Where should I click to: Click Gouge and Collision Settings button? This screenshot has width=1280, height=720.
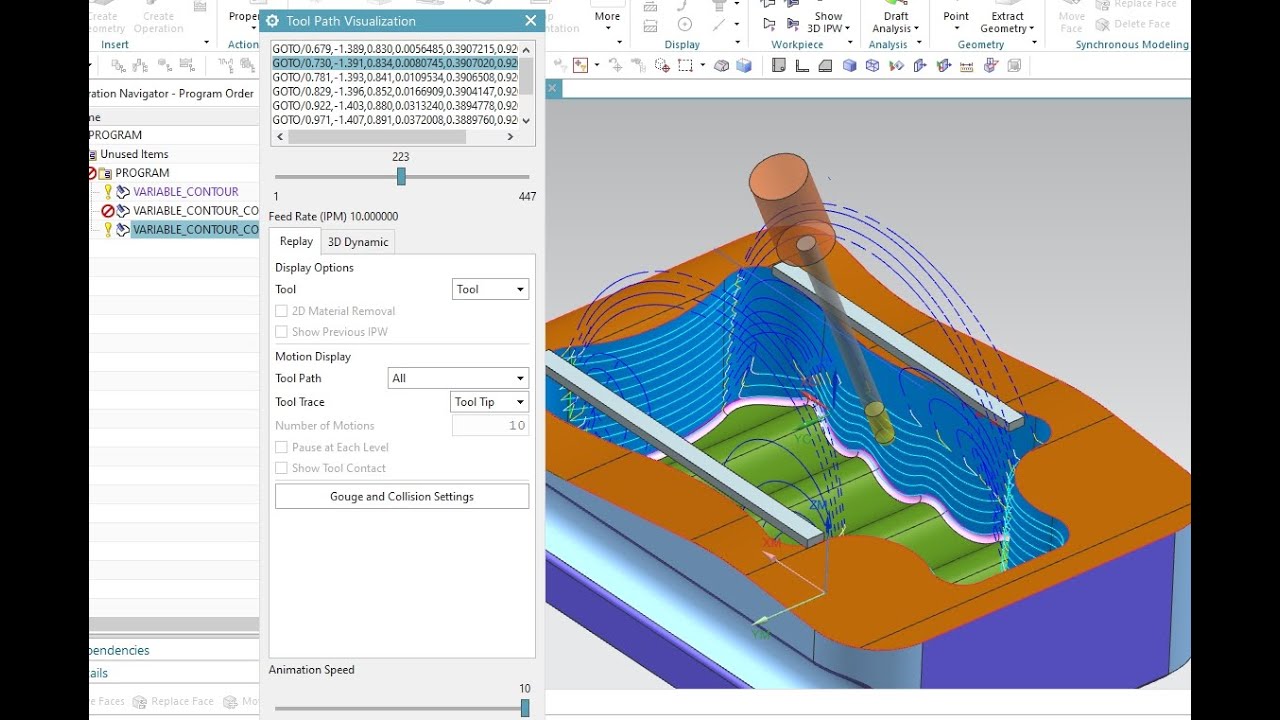pyautogui.click(x=402, y=496)
